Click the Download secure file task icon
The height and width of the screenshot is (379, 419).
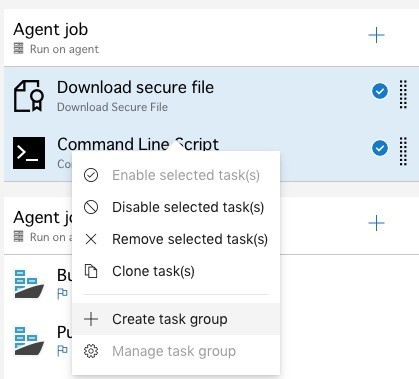click(x=29, y=96)
